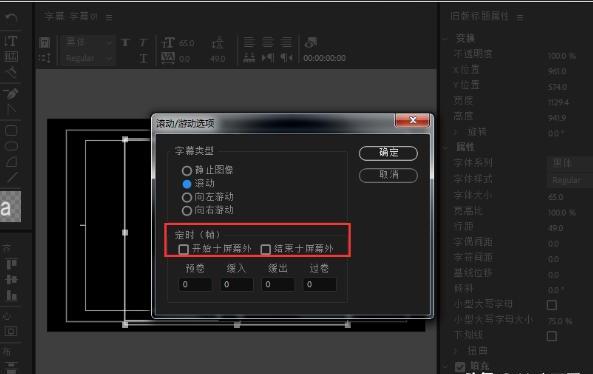Select the Pen tool
This screenshot has width=593, height=374.
[11, 94]
